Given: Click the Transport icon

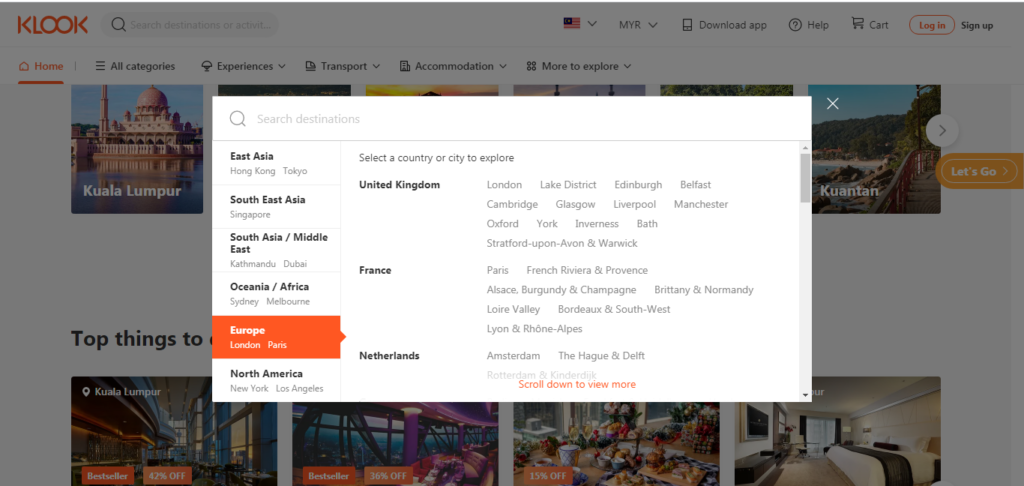Looking at the screenshot, I should 311,66.
